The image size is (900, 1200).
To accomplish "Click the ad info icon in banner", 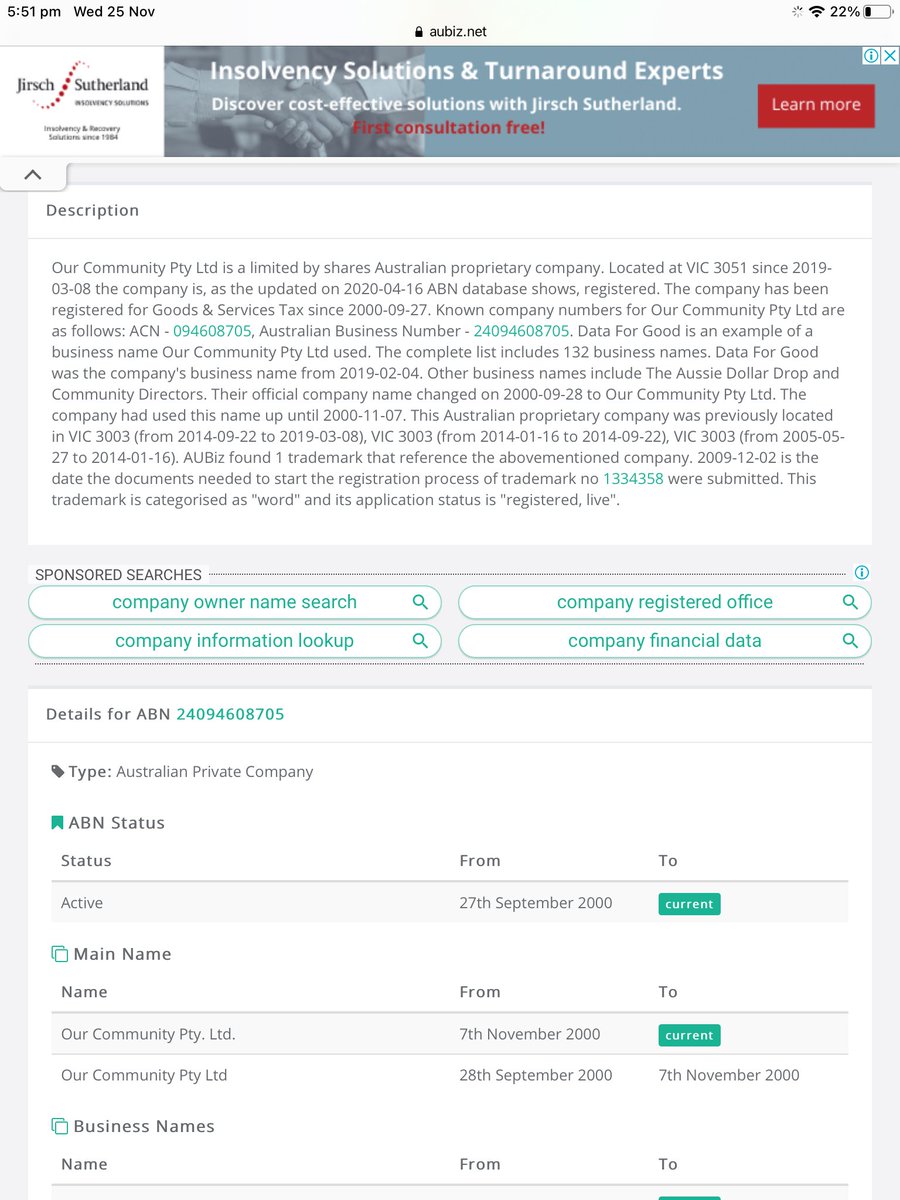I will coord(870,56).
